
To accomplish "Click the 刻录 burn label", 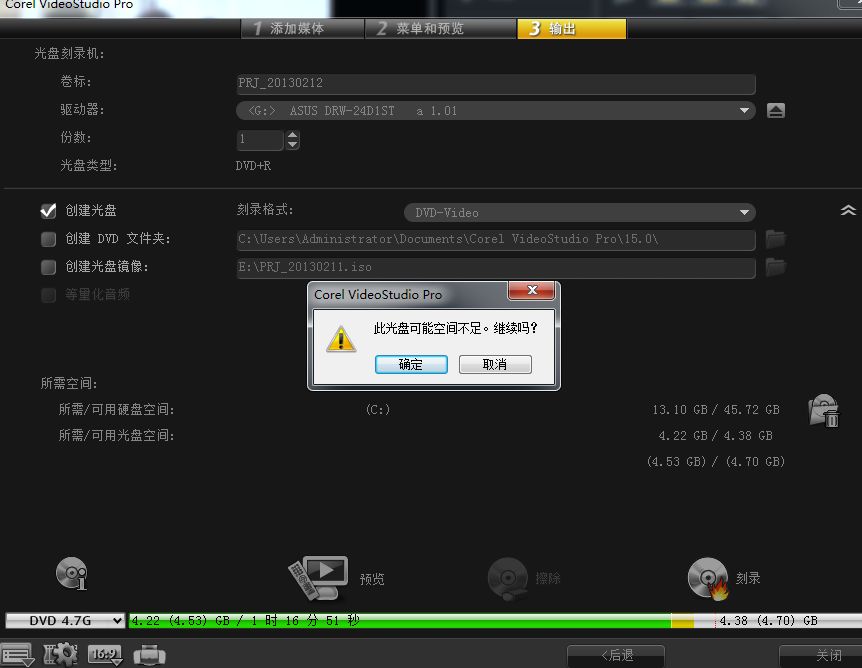I will pyautogui.click(x=748, y=578).
